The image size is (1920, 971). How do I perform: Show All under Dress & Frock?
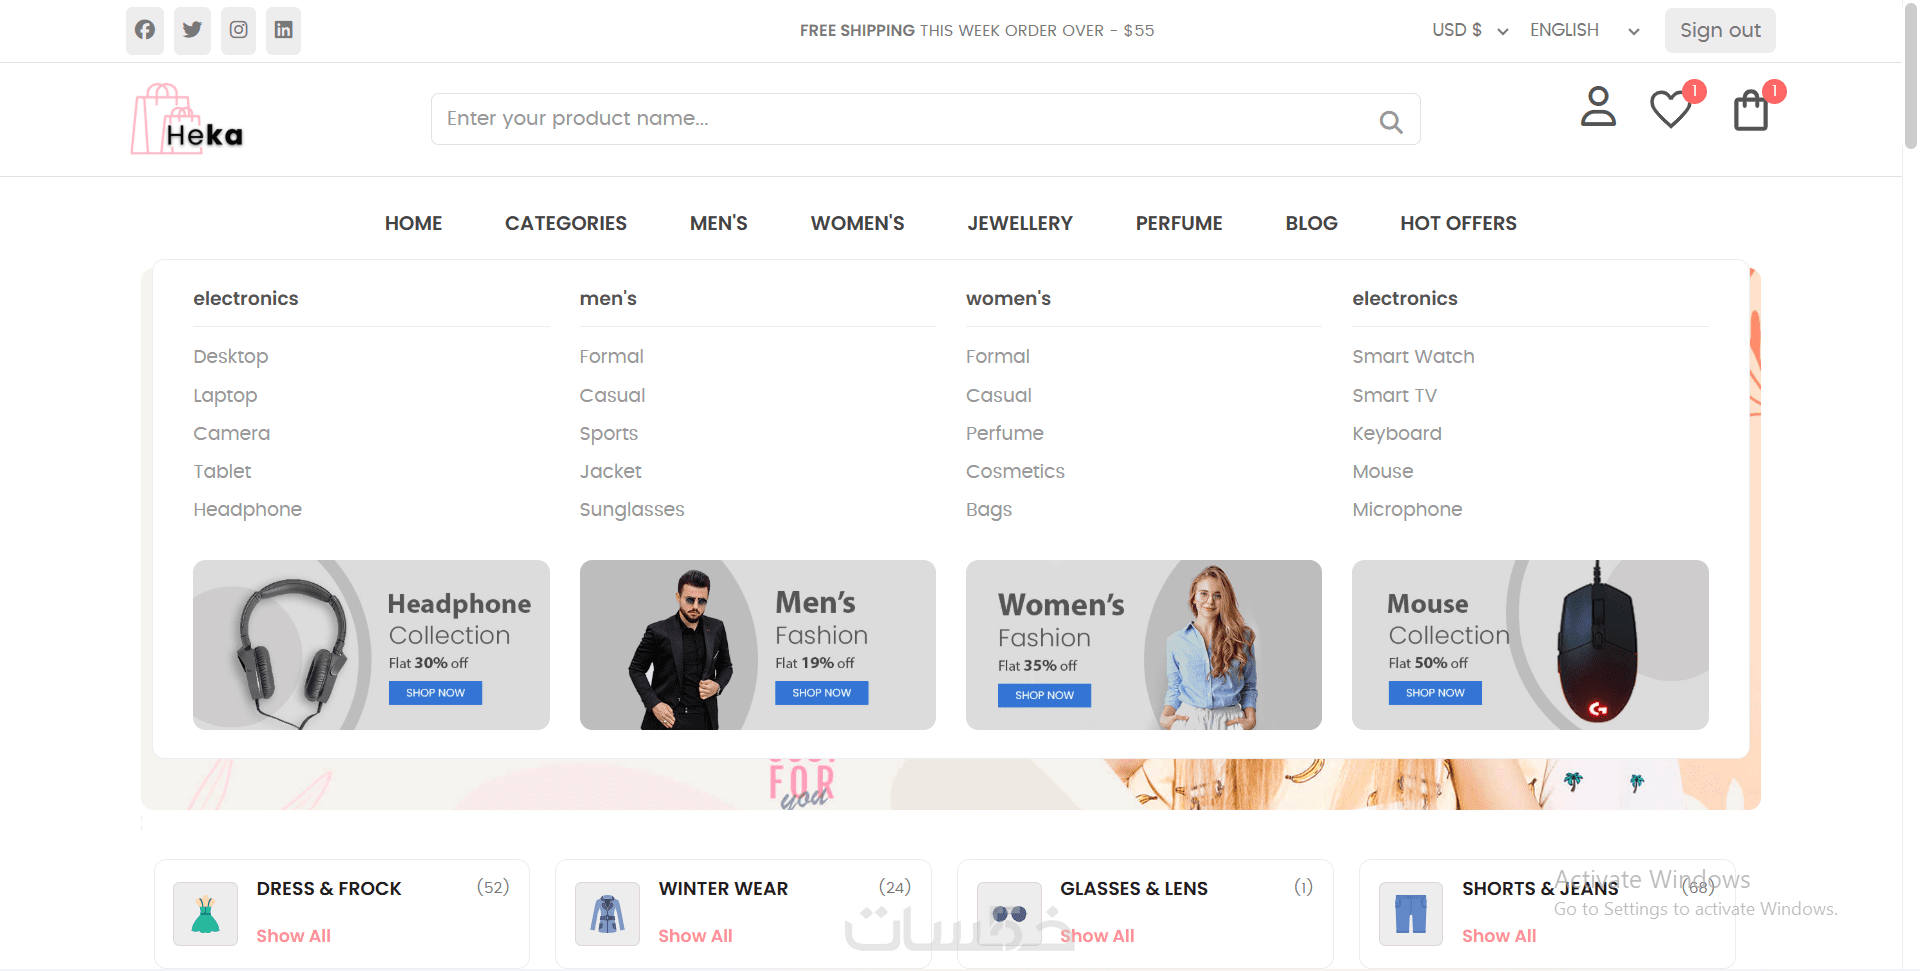tap(293, 936)
